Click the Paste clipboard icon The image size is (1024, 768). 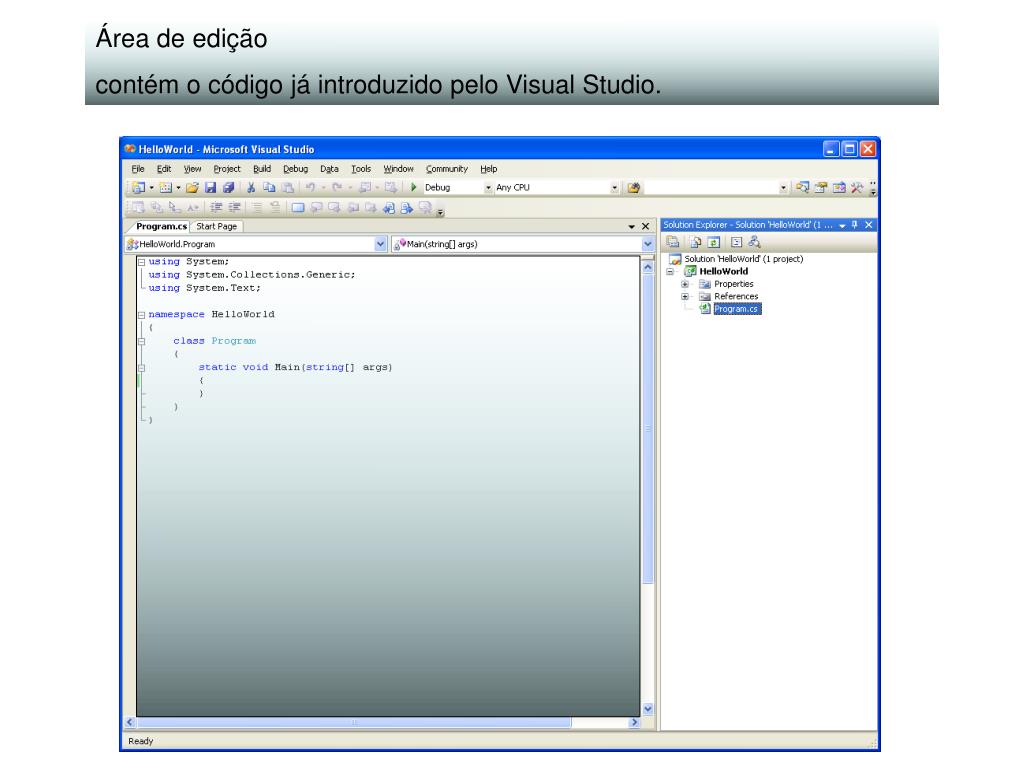click(287, 188)
